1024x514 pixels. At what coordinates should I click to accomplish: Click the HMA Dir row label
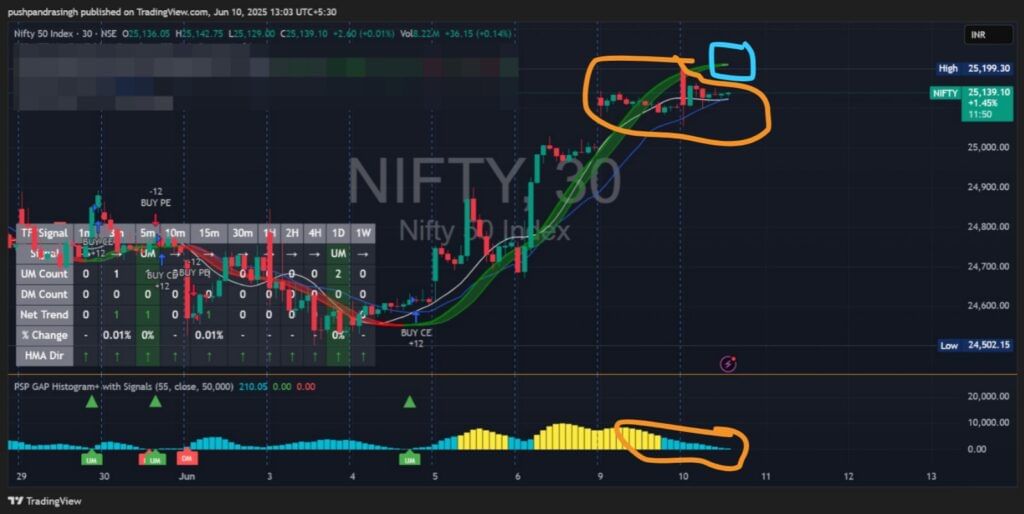point(44,355)
